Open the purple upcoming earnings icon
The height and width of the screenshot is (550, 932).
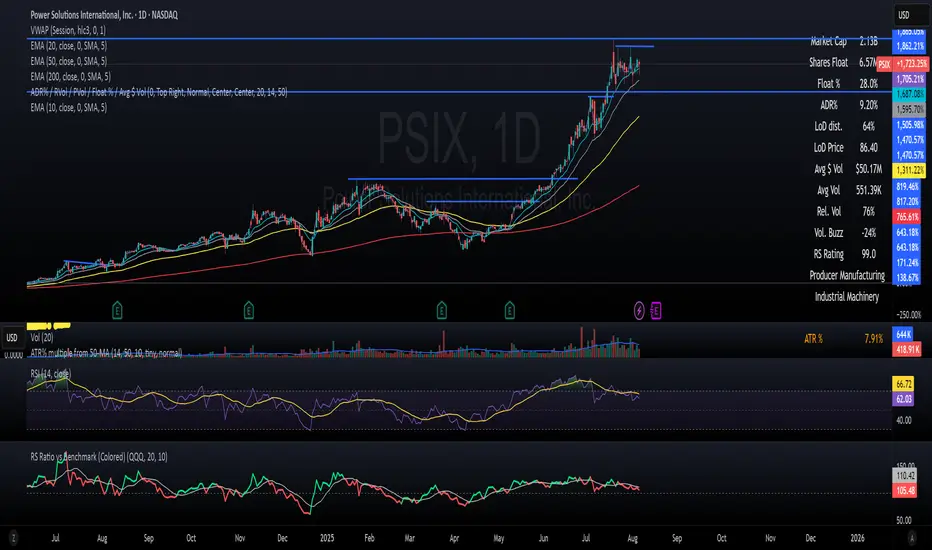656,310
